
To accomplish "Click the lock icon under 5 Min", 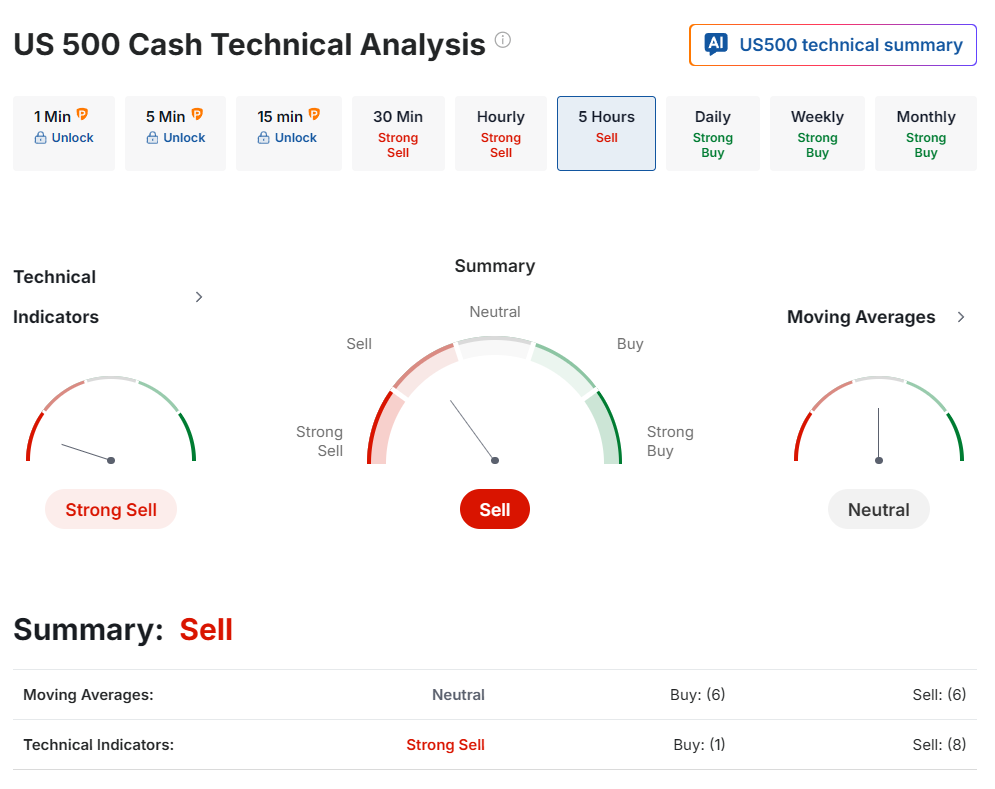I will [152, 138].
